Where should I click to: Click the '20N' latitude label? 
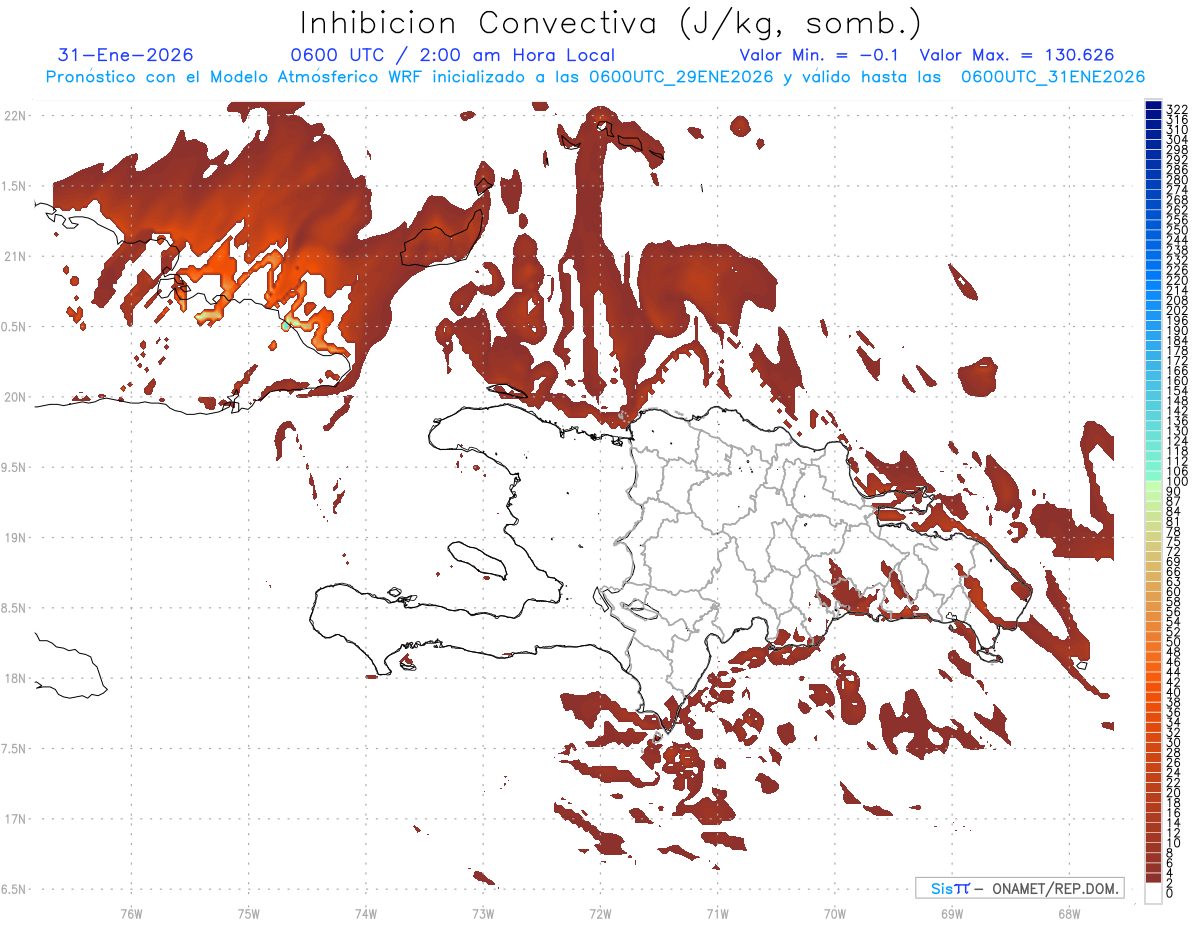point(15,397)
